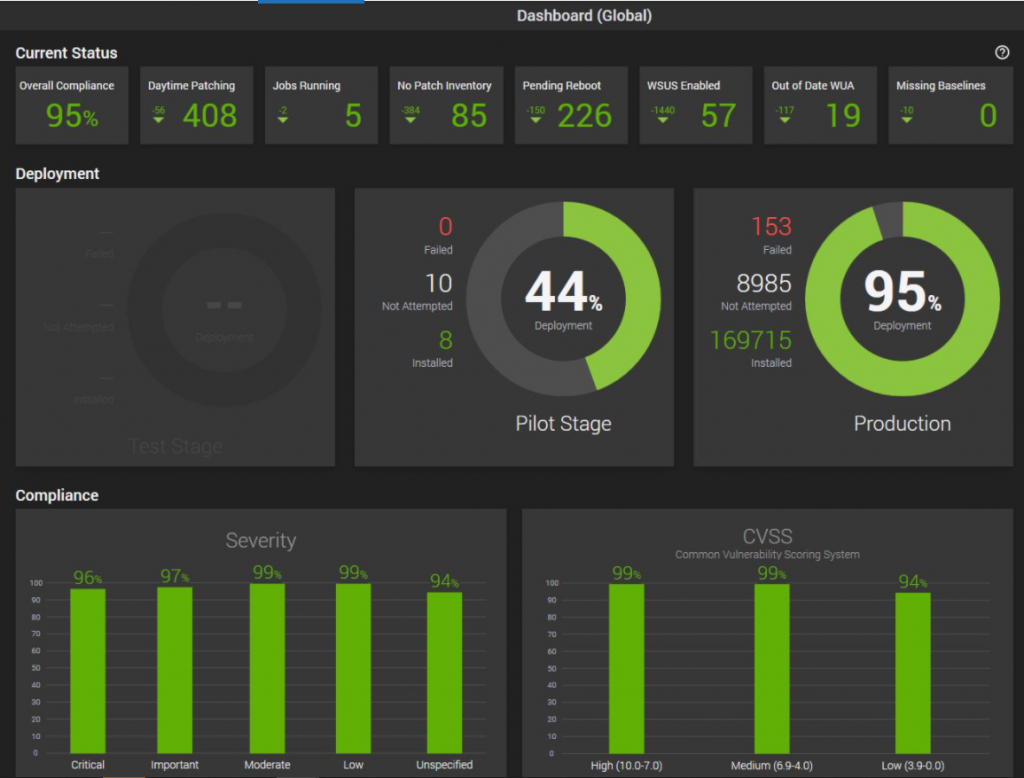Select the disabled Test Stage panel
Screen dimensions: 1024x778
[175, 327]
